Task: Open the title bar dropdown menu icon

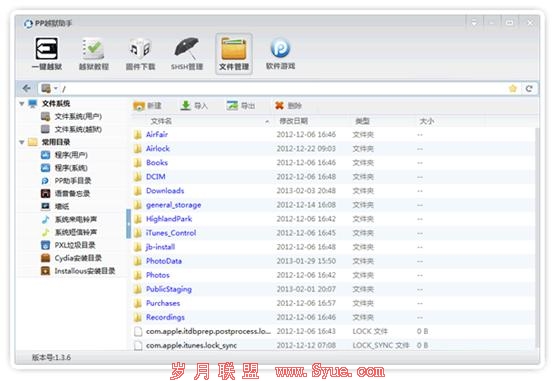Action: (x=474, y=23)
